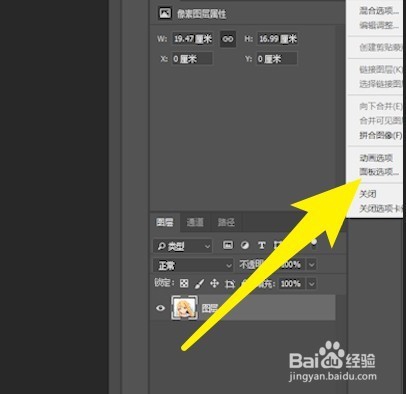Hide the 图层 layer with eye icon
The image size is (406, 394).
[160, 308]
